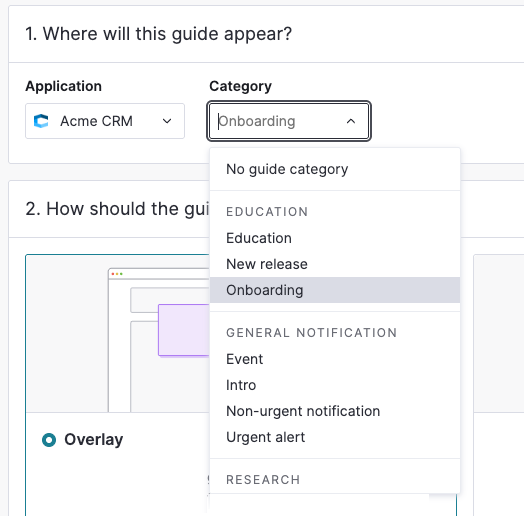Open the Application dropdown arrow

point(167,121)
